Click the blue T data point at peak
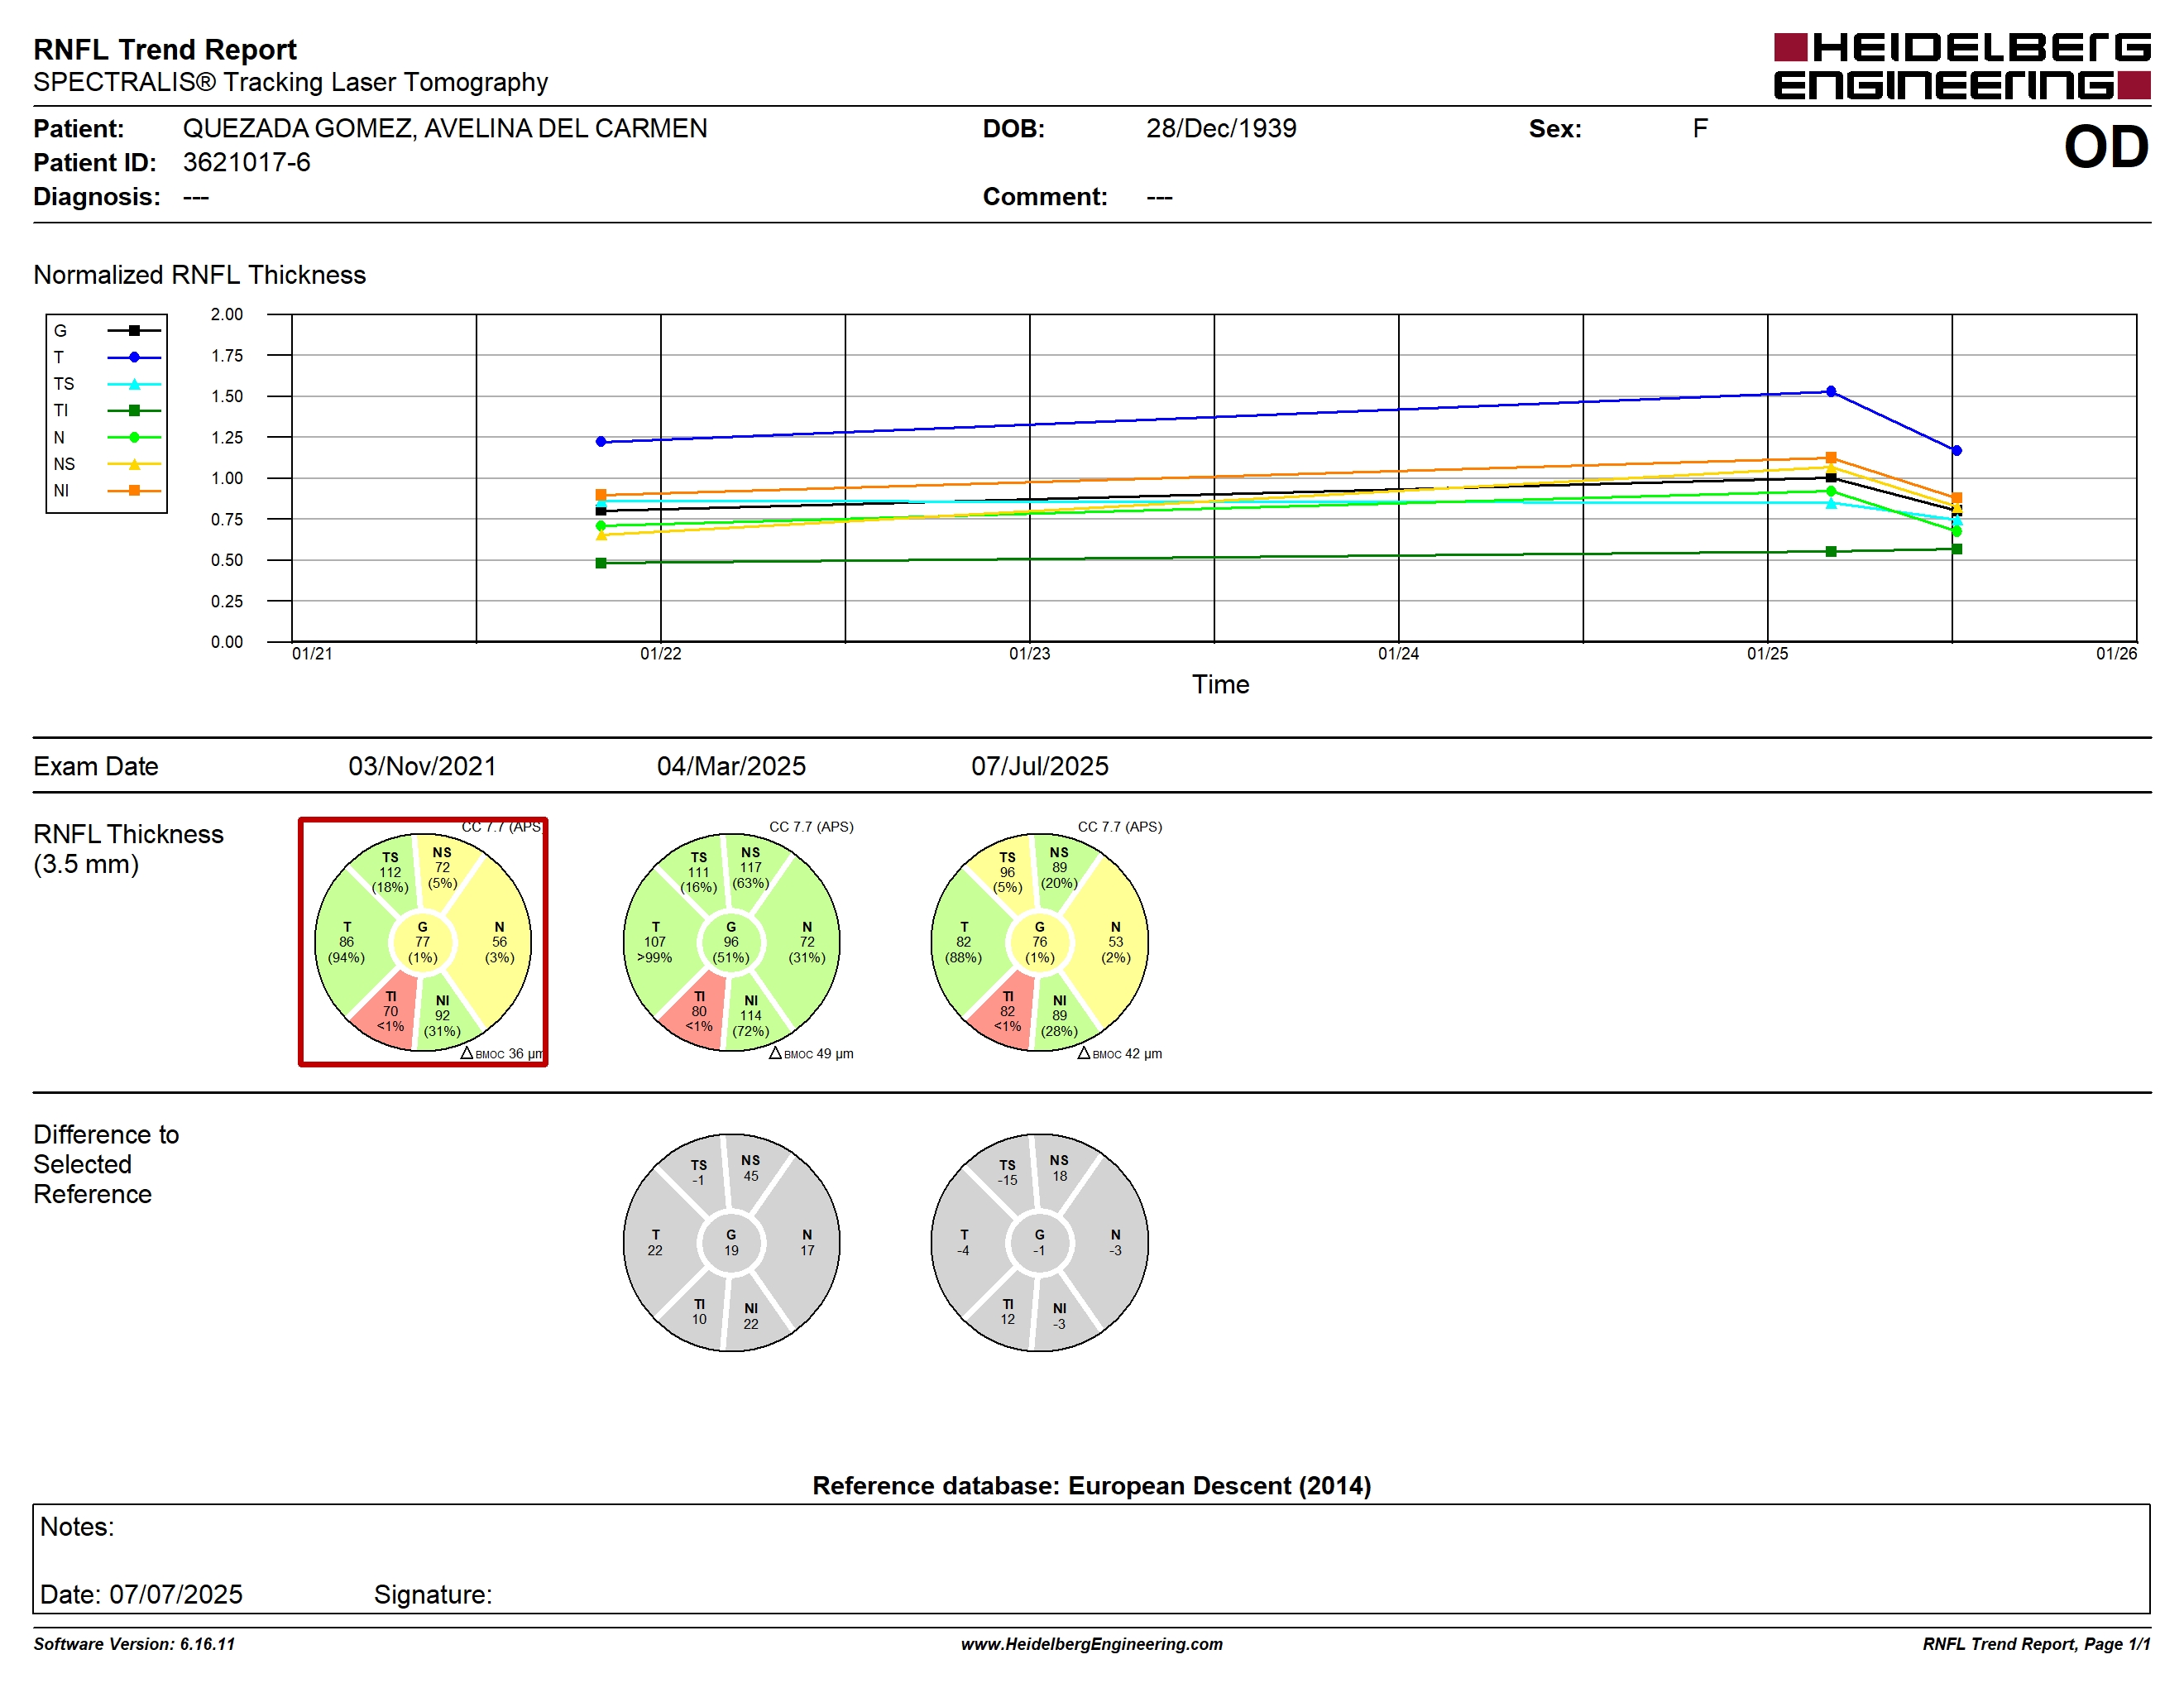This screenshot has height=1688, width=2184. click(1831, 391)
